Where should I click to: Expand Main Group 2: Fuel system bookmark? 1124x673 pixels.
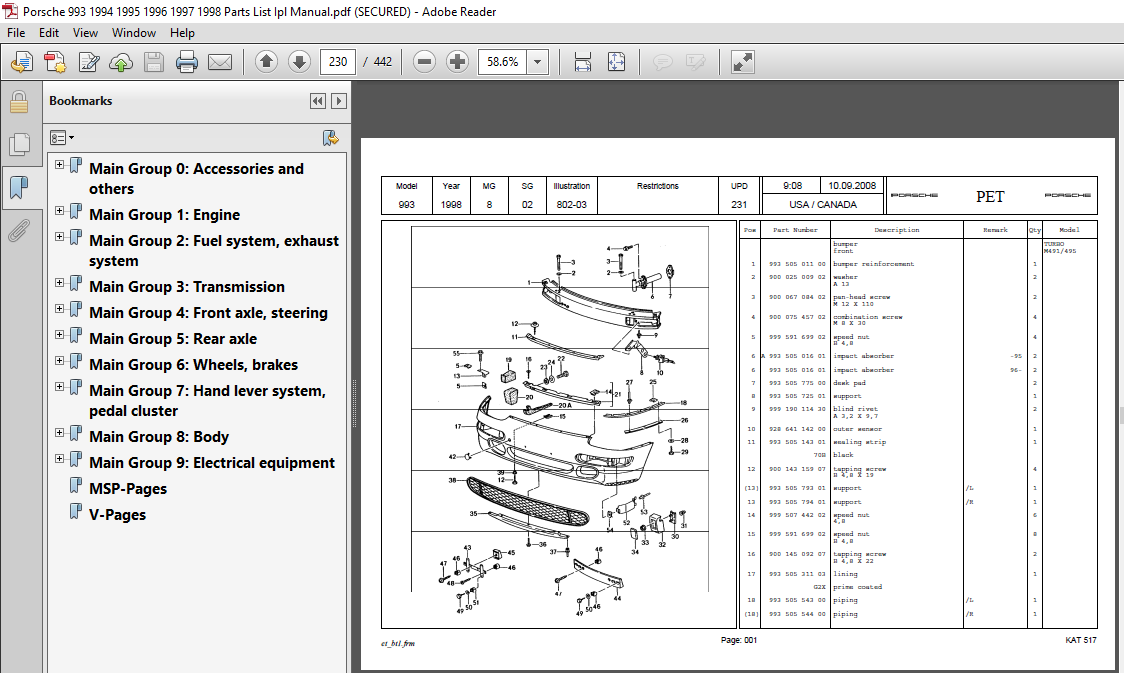(59, 237)
